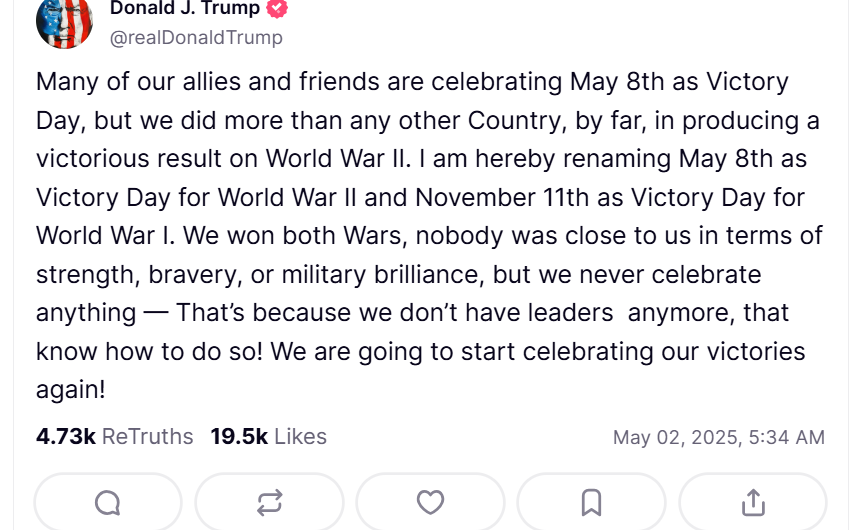Viewport: 863px width, 530px height.
Task: Click the Likes label
Action: [x=300, y=437]
